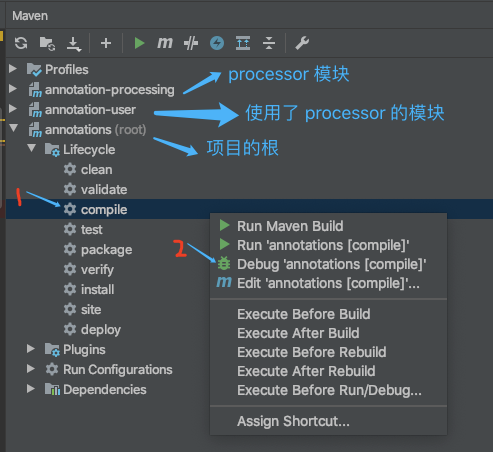The height and width of the screenshot is (452, 493).
Task: Run Maven build with green play icon
Action: [x=139, y=43]
